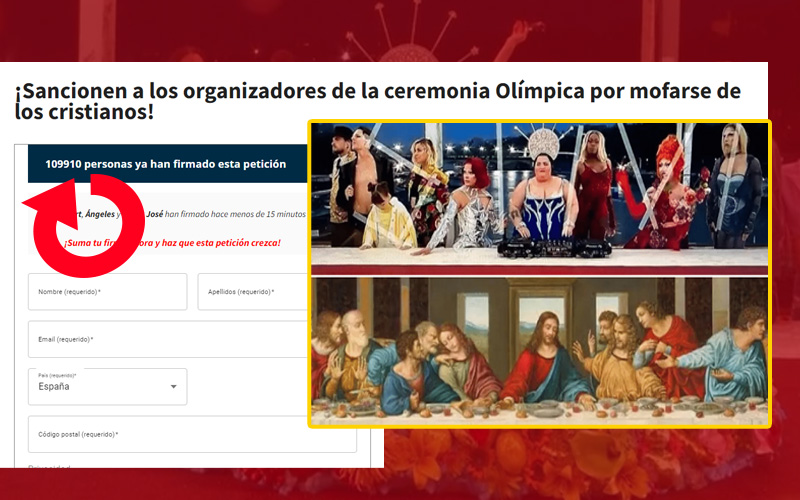The width and height of the screenshot is (800, 500).
Task: Click the DJ mixer console in the top photo
Action: [555, 247]
